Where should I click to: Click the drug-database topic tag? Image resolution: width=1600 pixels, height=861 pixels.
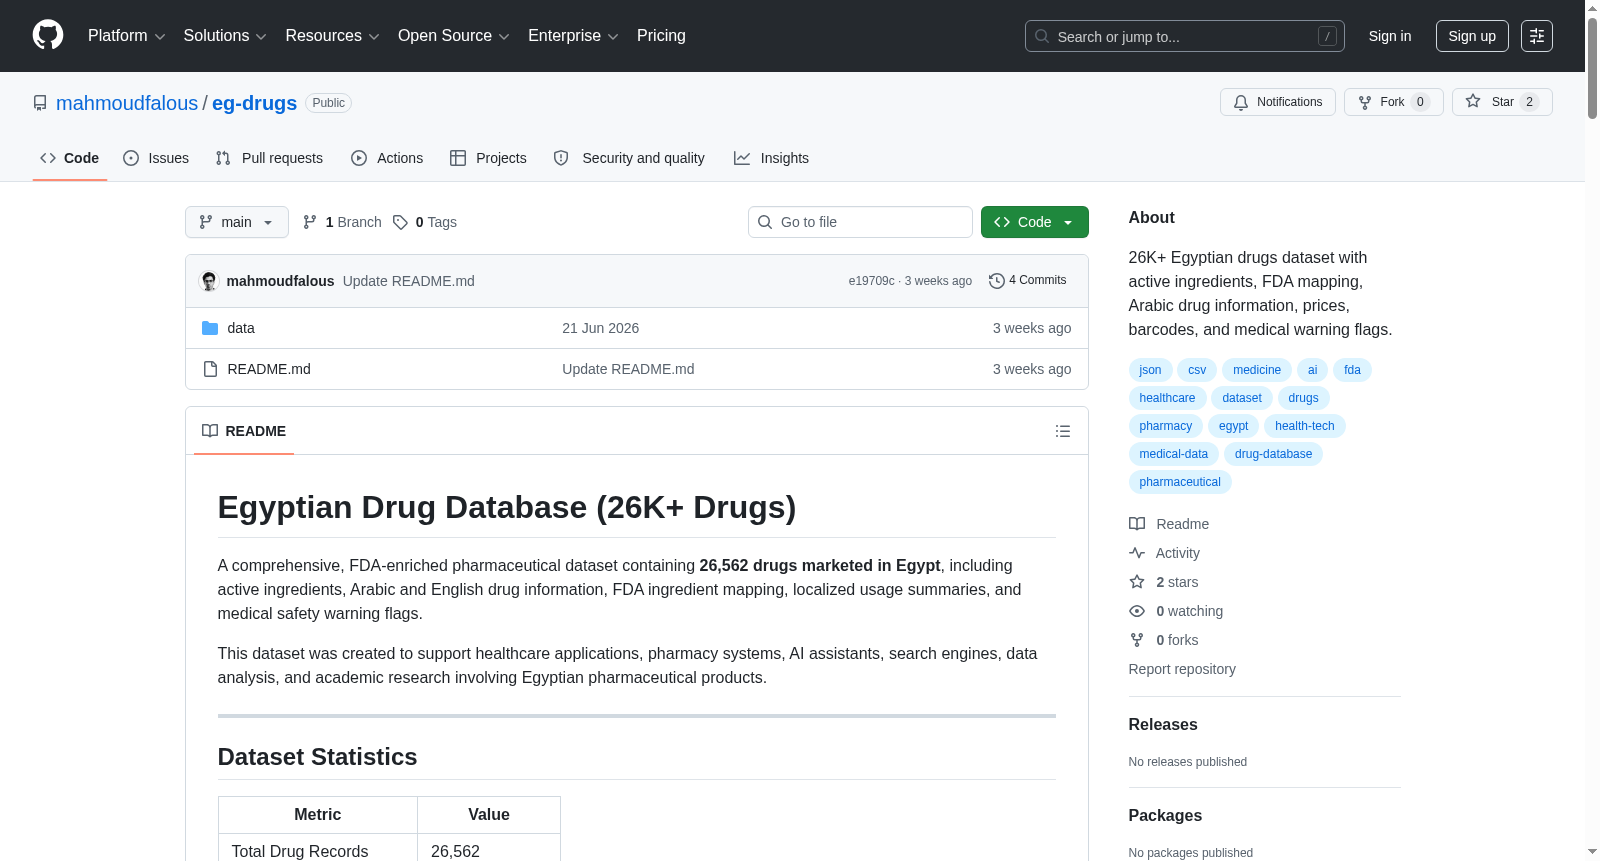(x=1273, y=454)
